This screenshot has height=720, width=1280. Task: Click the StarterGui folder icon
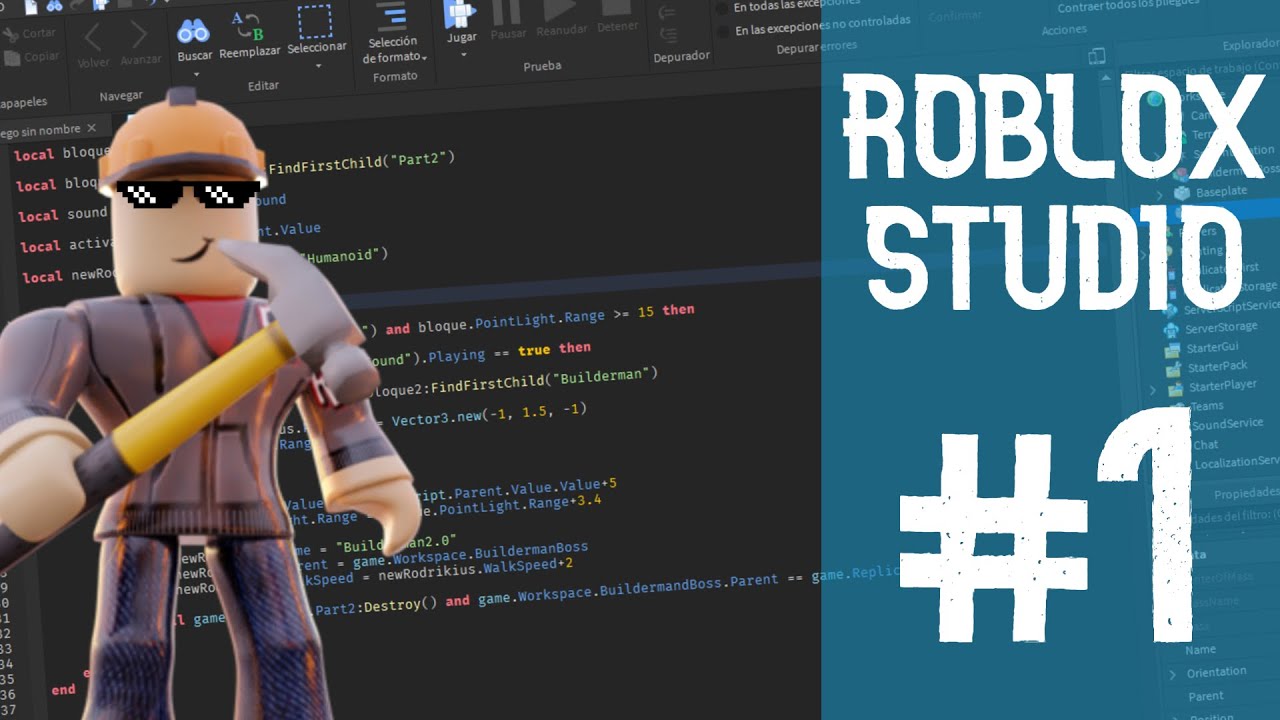coord(1173,350)
